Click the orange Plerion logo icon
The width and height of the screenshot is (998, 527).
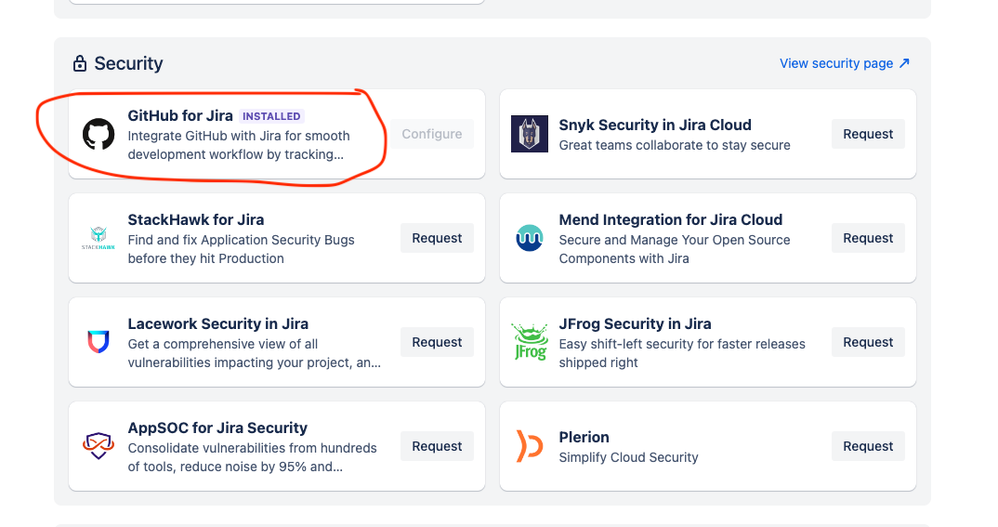pos(530,446)
